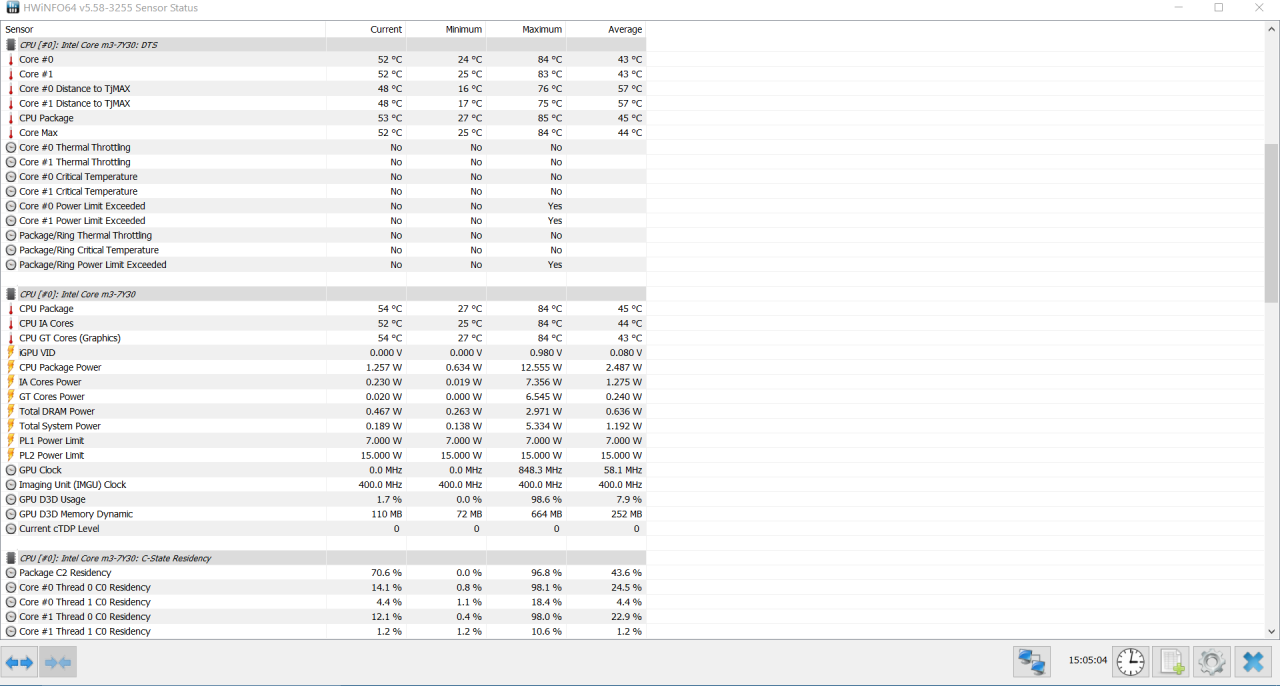This screenshot has width=1280, height=686.
Task: Click the scrollbar down arrow
Action: coord(1272,631)
